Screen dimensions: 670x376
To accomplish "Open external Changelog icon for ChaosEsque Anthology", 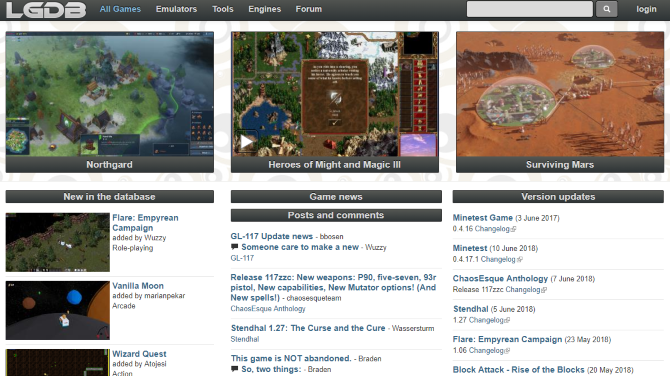I will point(544,290).
